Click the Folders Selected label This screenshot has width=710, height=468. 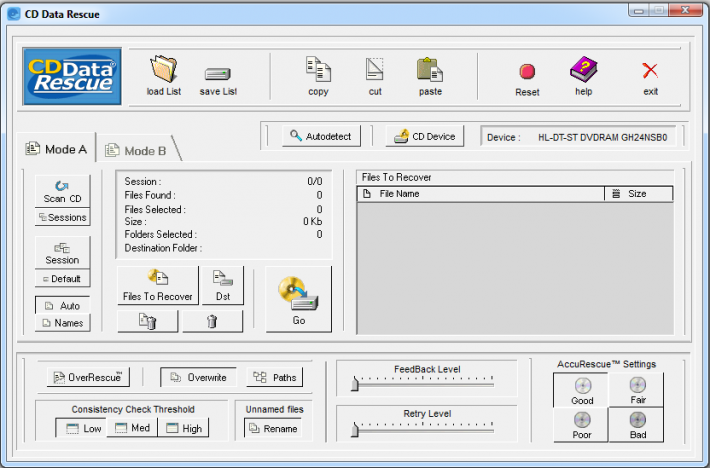pyautogui.click(x=160, y=234)
